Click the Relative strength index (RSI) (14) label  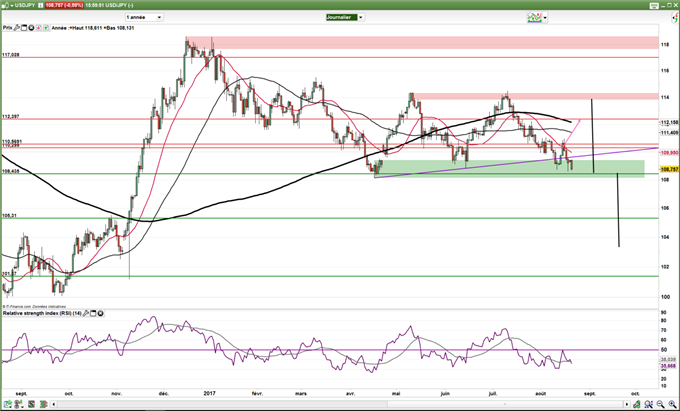(42, 313)
